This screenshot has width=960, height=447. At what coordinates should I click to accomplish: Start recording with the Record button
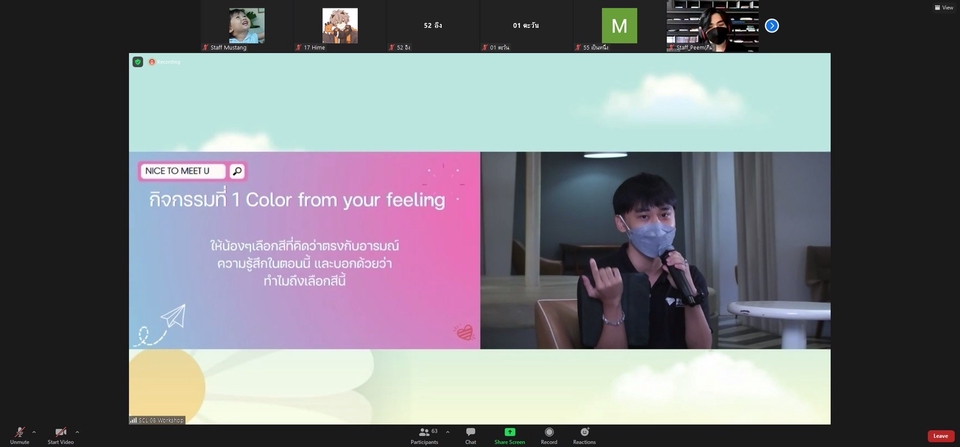click(x=549, y=434)
